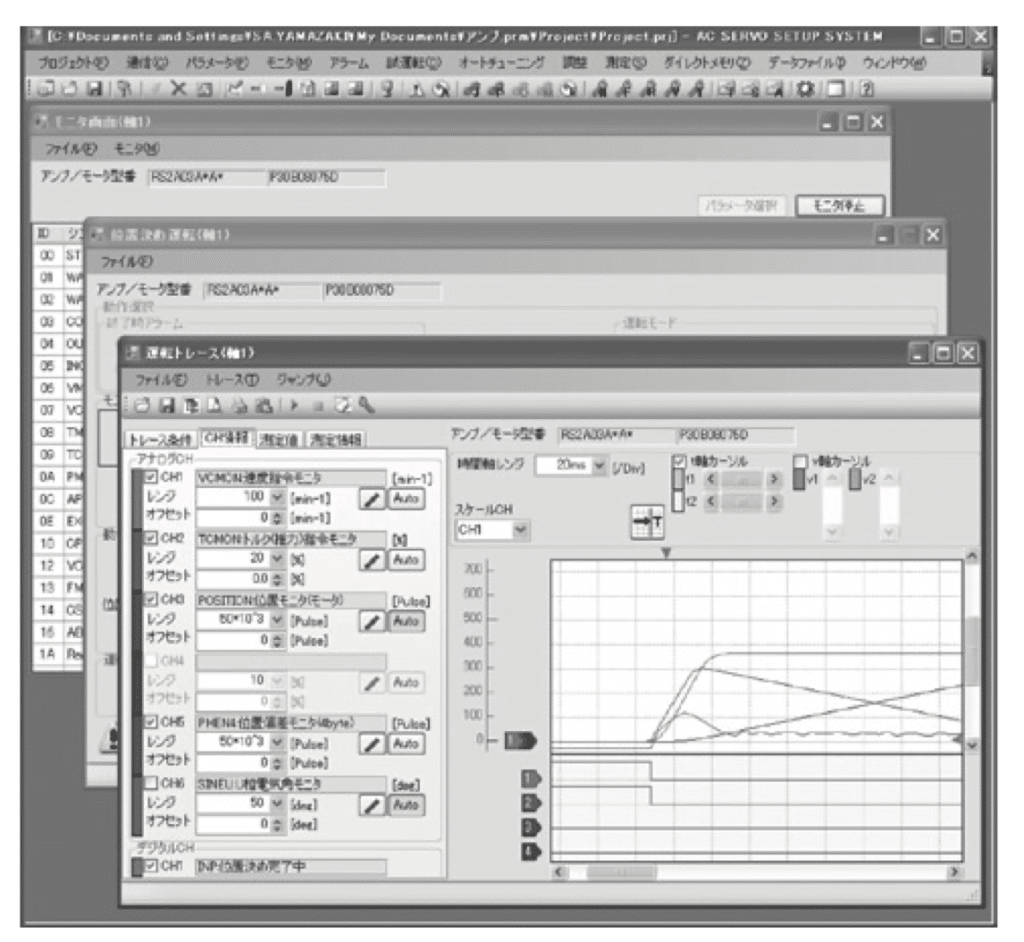The width and height of the screenshot is (1024, 942).
Task: Disable the CH2 TCMON torque monitor channel
Action: pyautogui.click(x=151, y=538)
